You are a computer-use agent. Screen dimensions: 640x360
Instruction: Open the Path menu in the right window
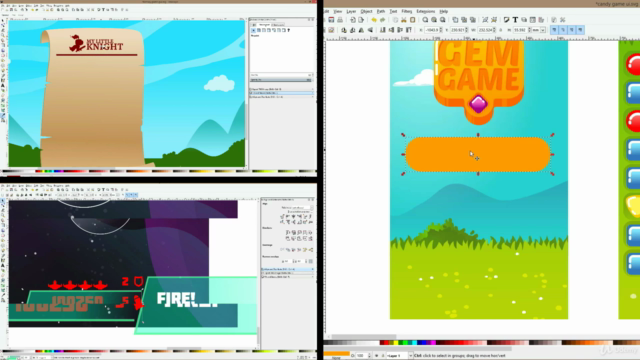click(x=381, y=11)
